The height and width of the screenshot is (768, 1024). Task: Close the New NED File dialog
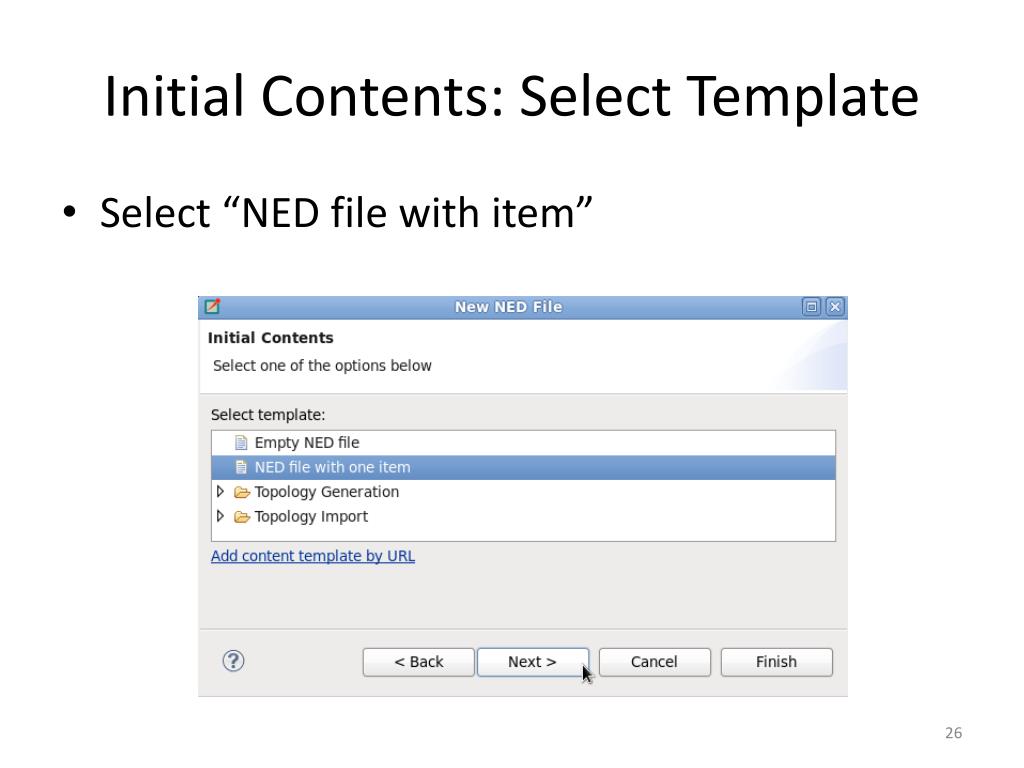point(835,306)
